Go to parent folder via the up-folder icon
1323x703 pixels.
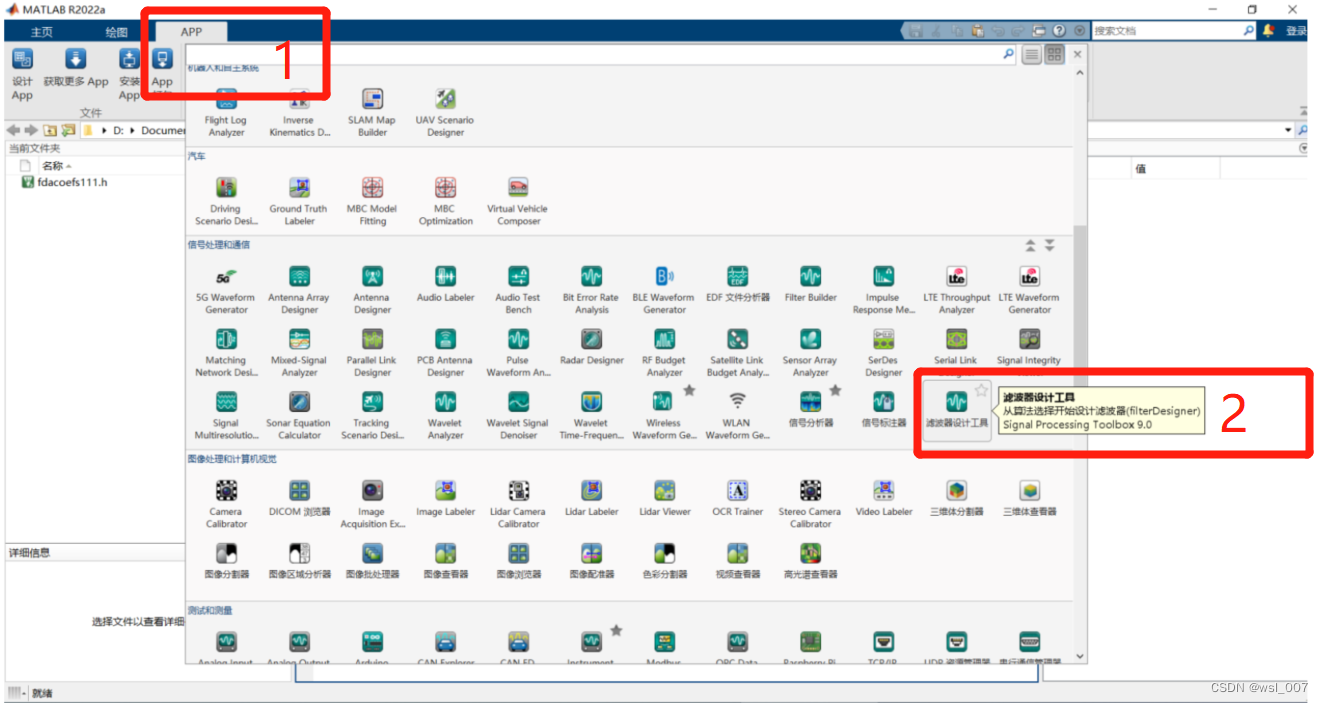[49, 130]
